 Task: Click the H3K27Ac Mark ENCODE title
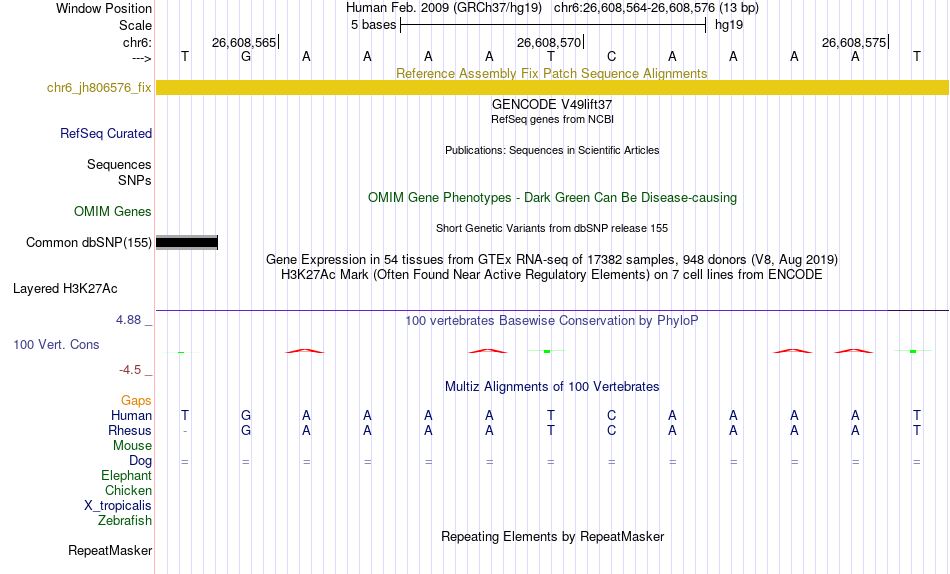click(x=552, y=275)
